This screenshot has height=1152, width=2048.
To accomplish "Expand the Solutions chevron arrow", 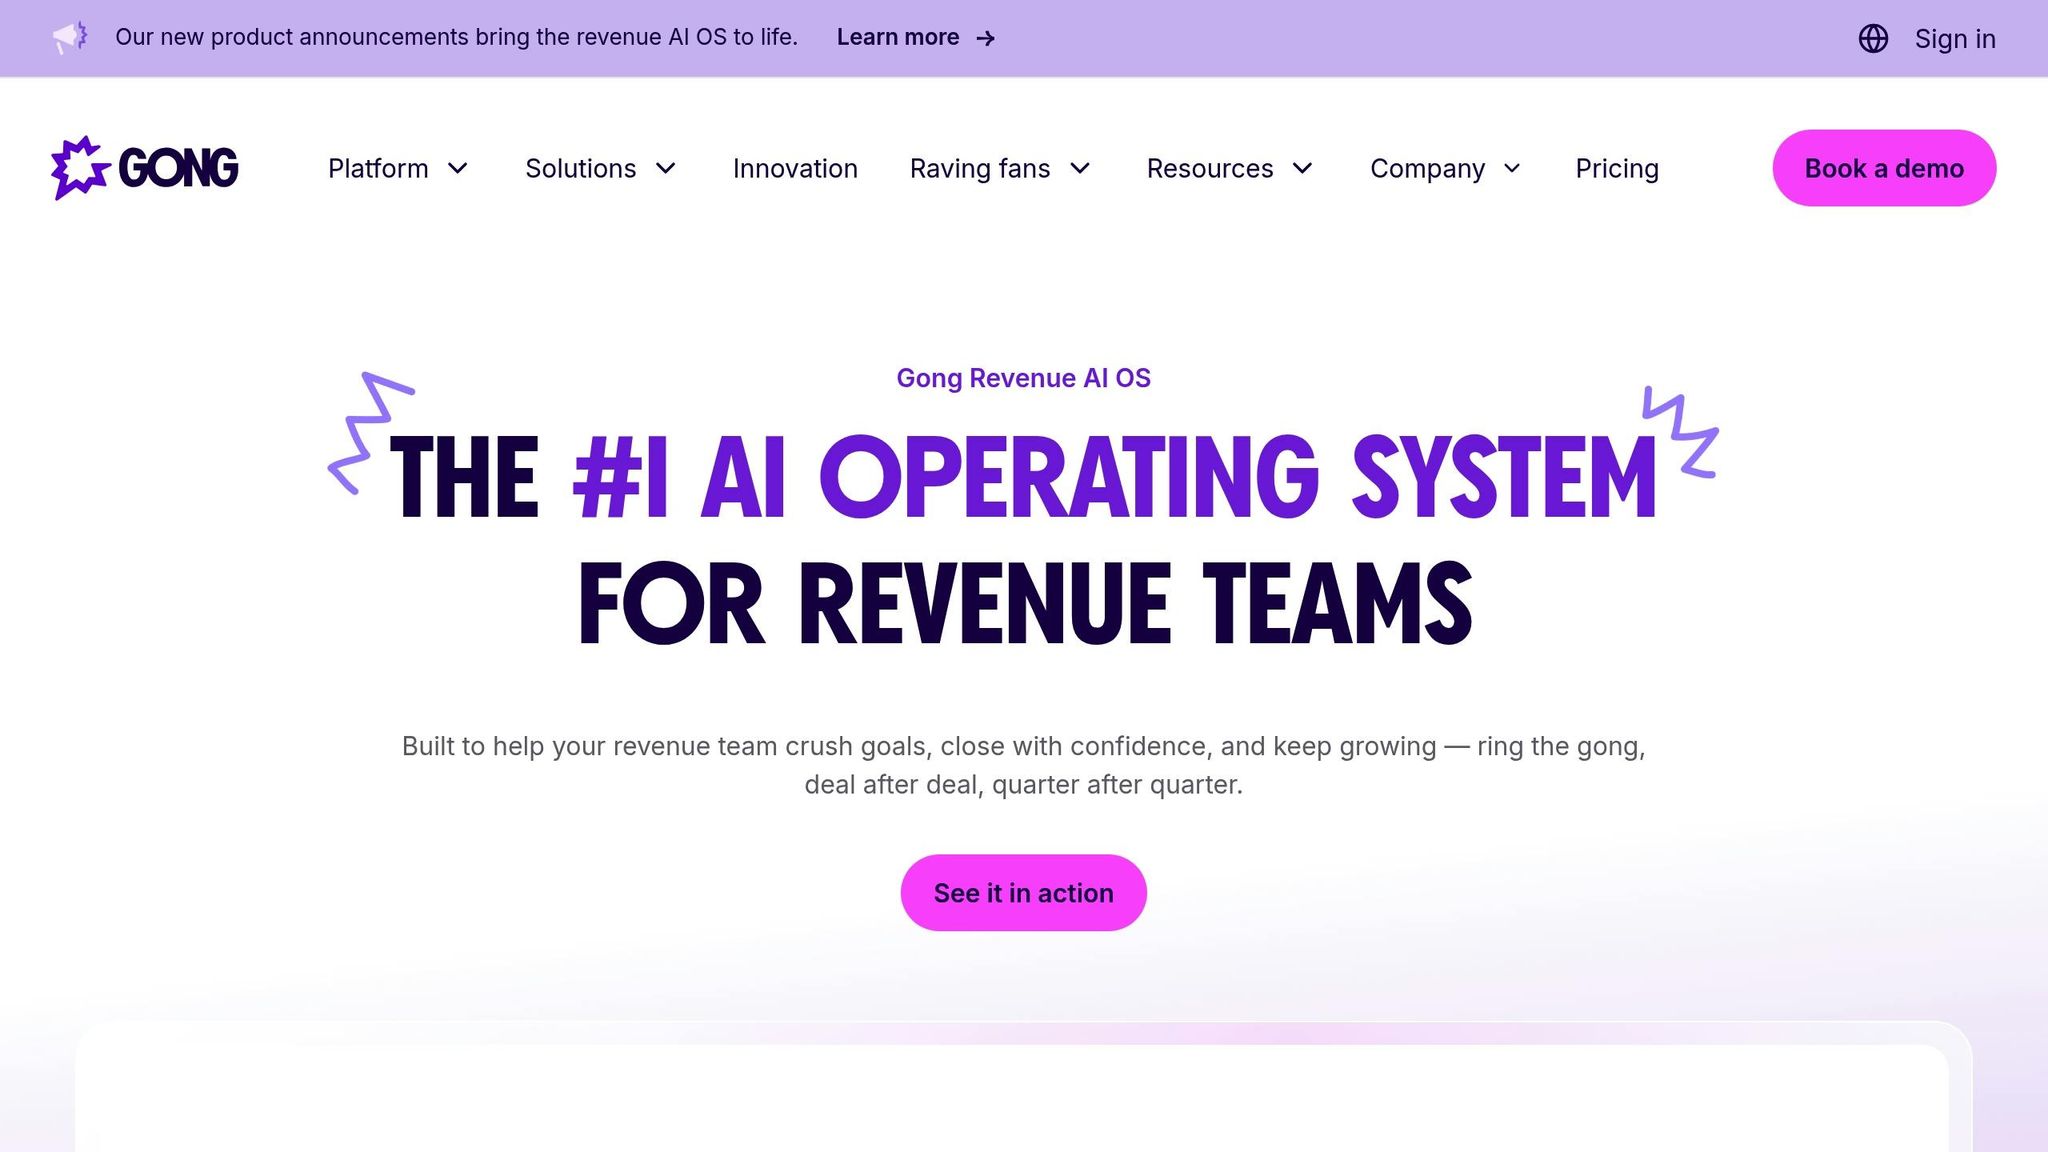I will (666, 168).
